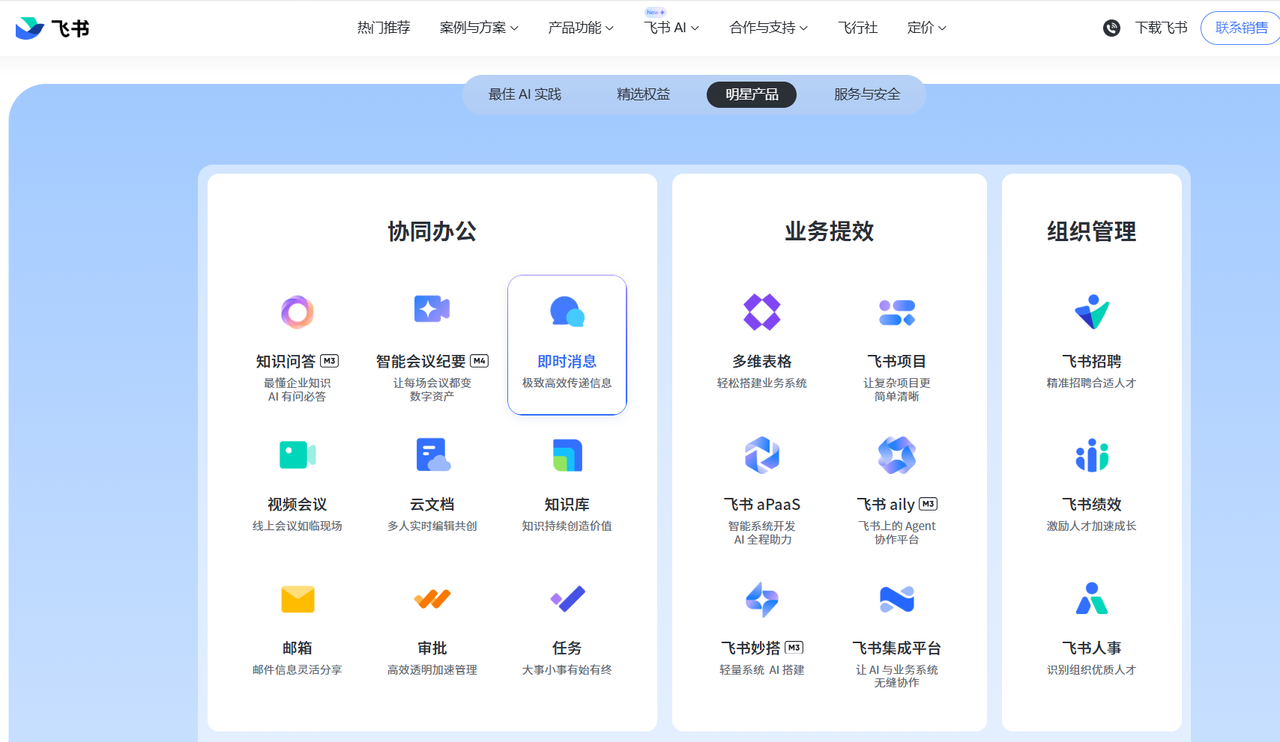This screenshot has width=1280, height=742.
Task: Select the 飞书集成平台 wave icon
Action: [897, 599]
